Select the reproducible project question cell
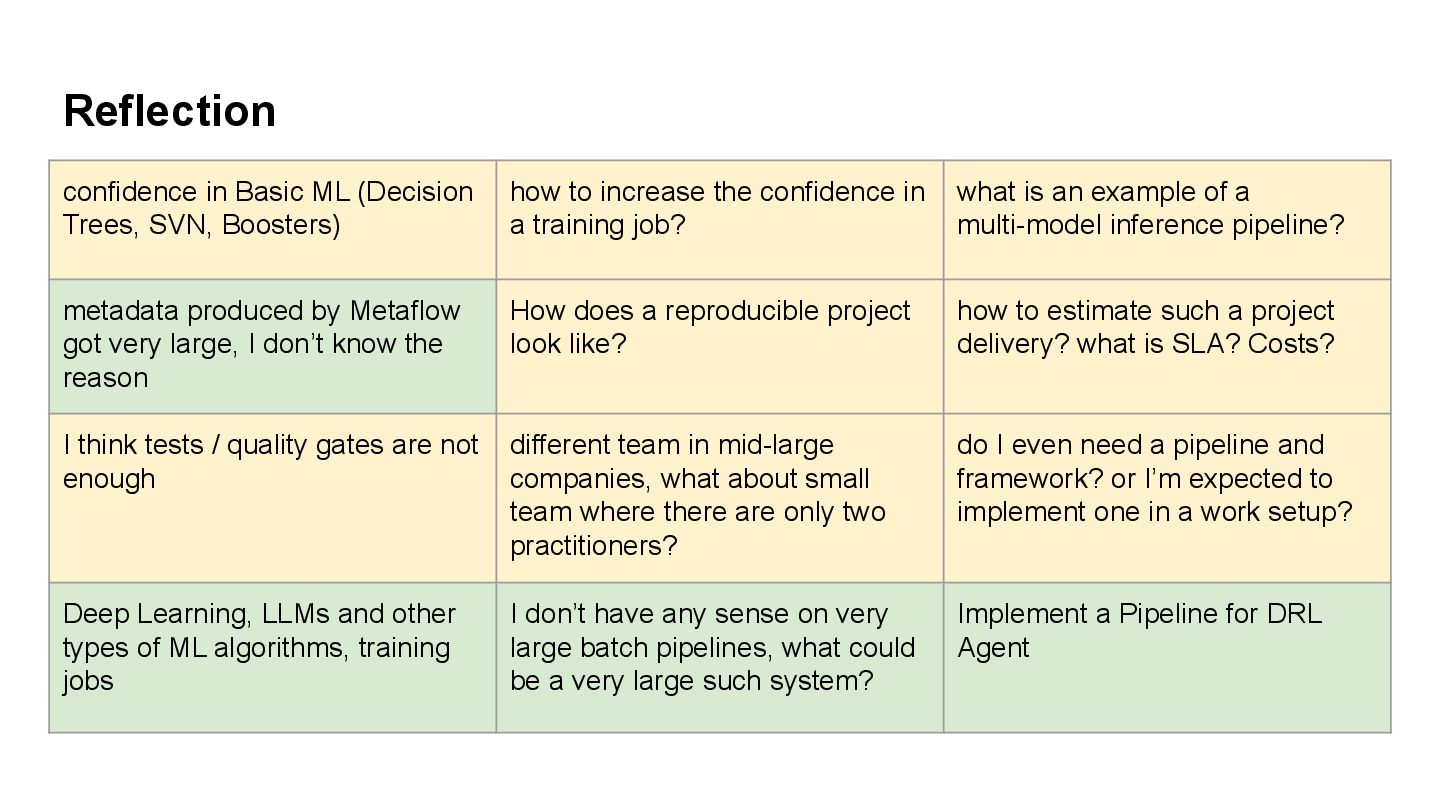Screen dimensions: 1440x810 (x=719, y=346)
